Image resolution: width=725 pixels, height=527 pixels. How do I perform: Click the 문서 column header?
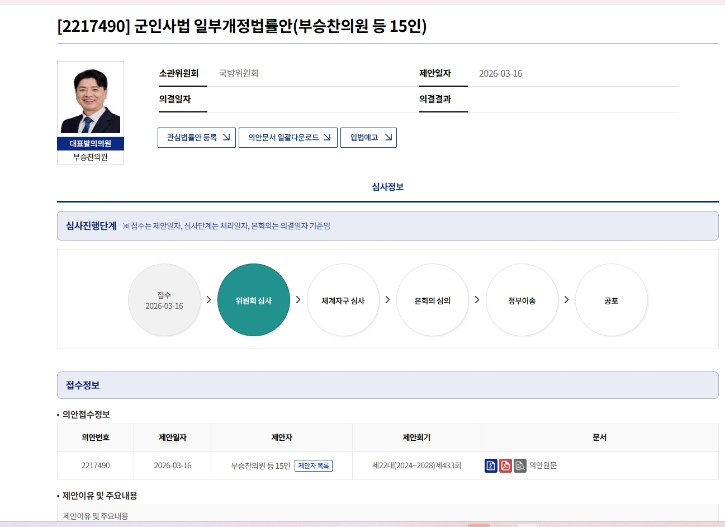(x=599, y=437)
